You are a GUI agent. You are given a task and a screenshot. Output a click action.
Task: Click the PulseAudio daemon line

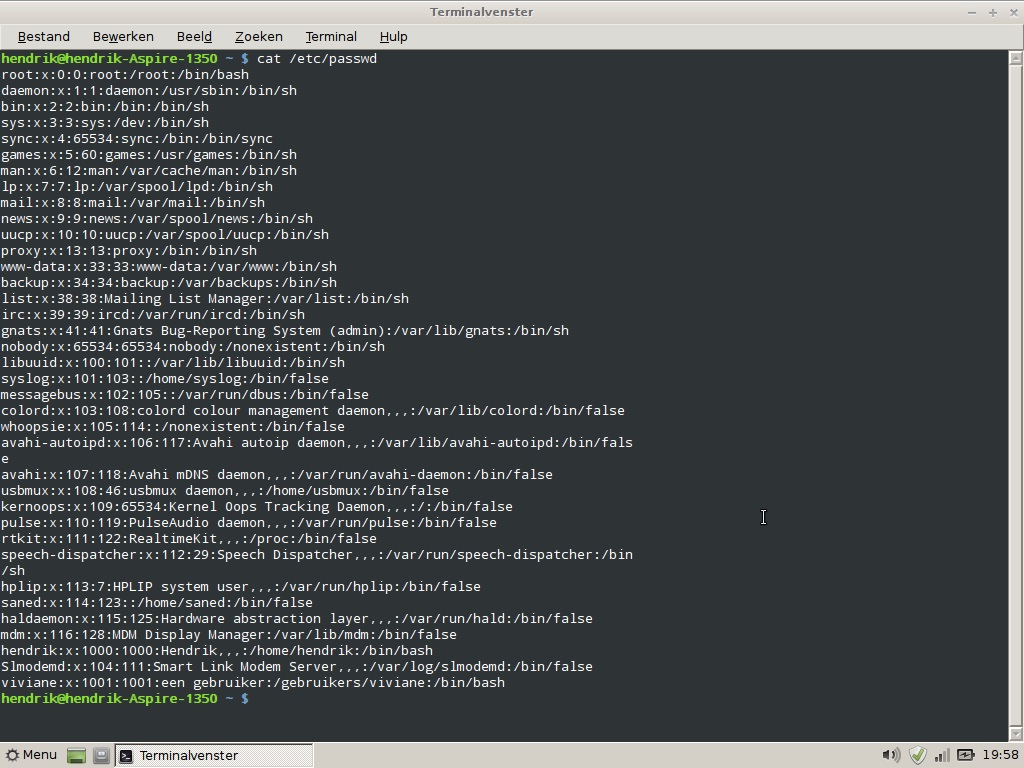tap(249, 522)
